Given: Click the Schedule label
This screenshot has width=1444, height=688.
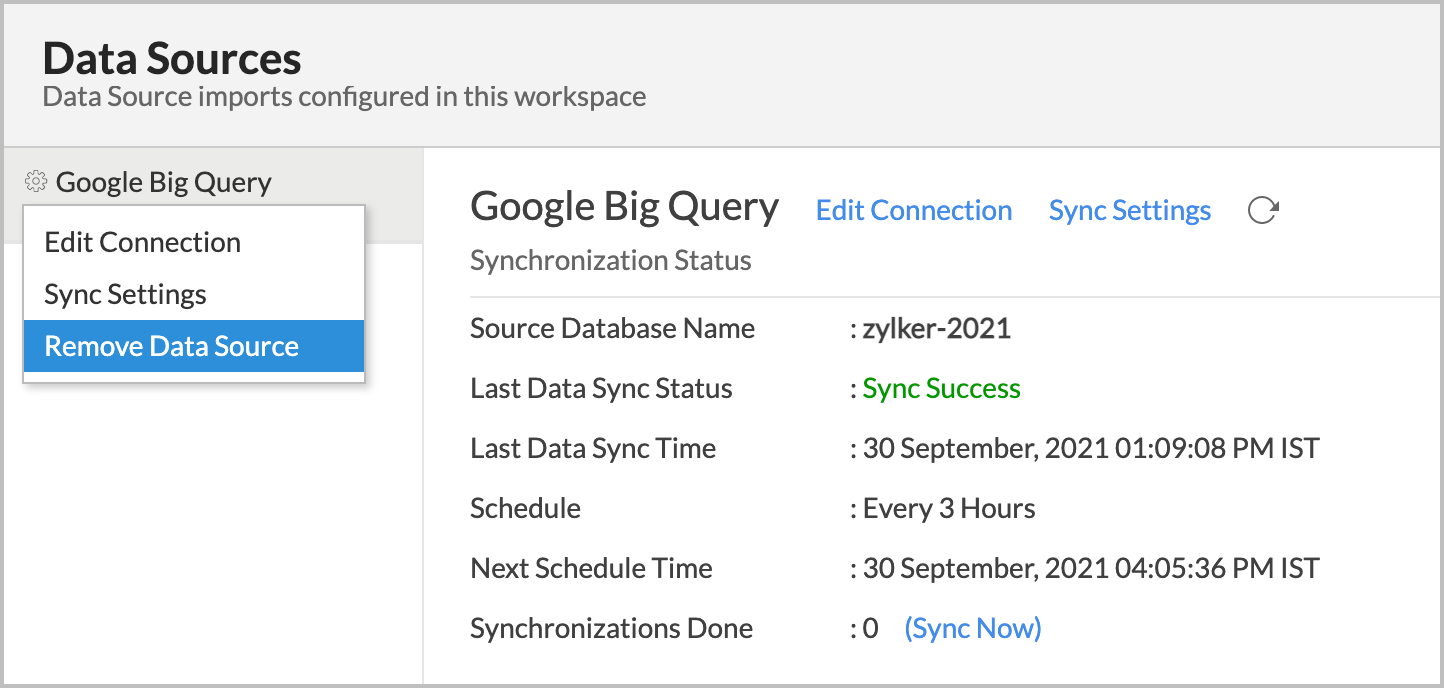Looking at the screenshot, I should point(525,508).
